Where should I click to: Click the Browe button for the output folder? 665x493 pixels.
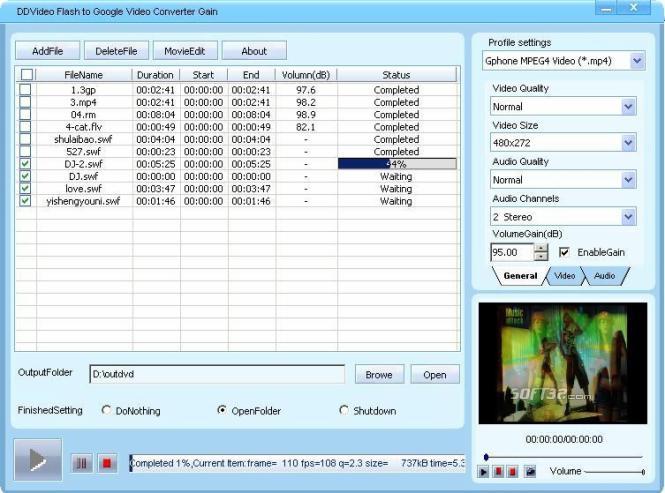click(x=379, y=375)
